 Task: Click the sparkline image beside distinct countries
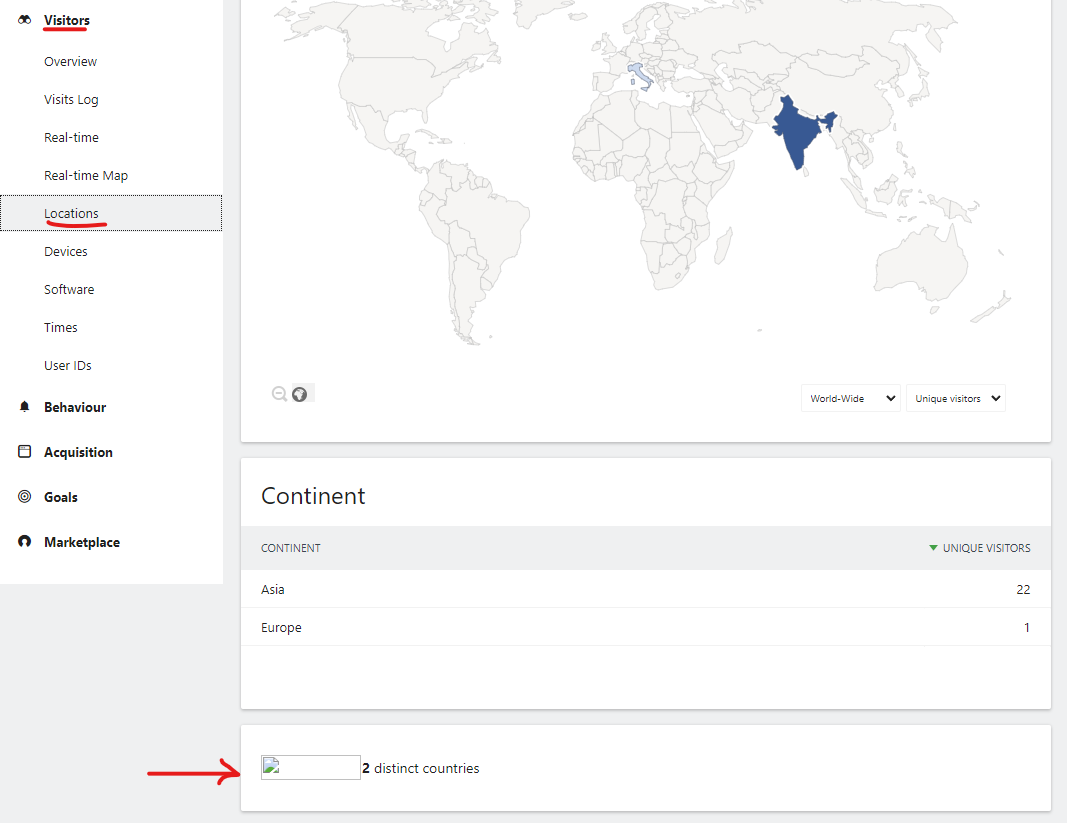point(310,767)
